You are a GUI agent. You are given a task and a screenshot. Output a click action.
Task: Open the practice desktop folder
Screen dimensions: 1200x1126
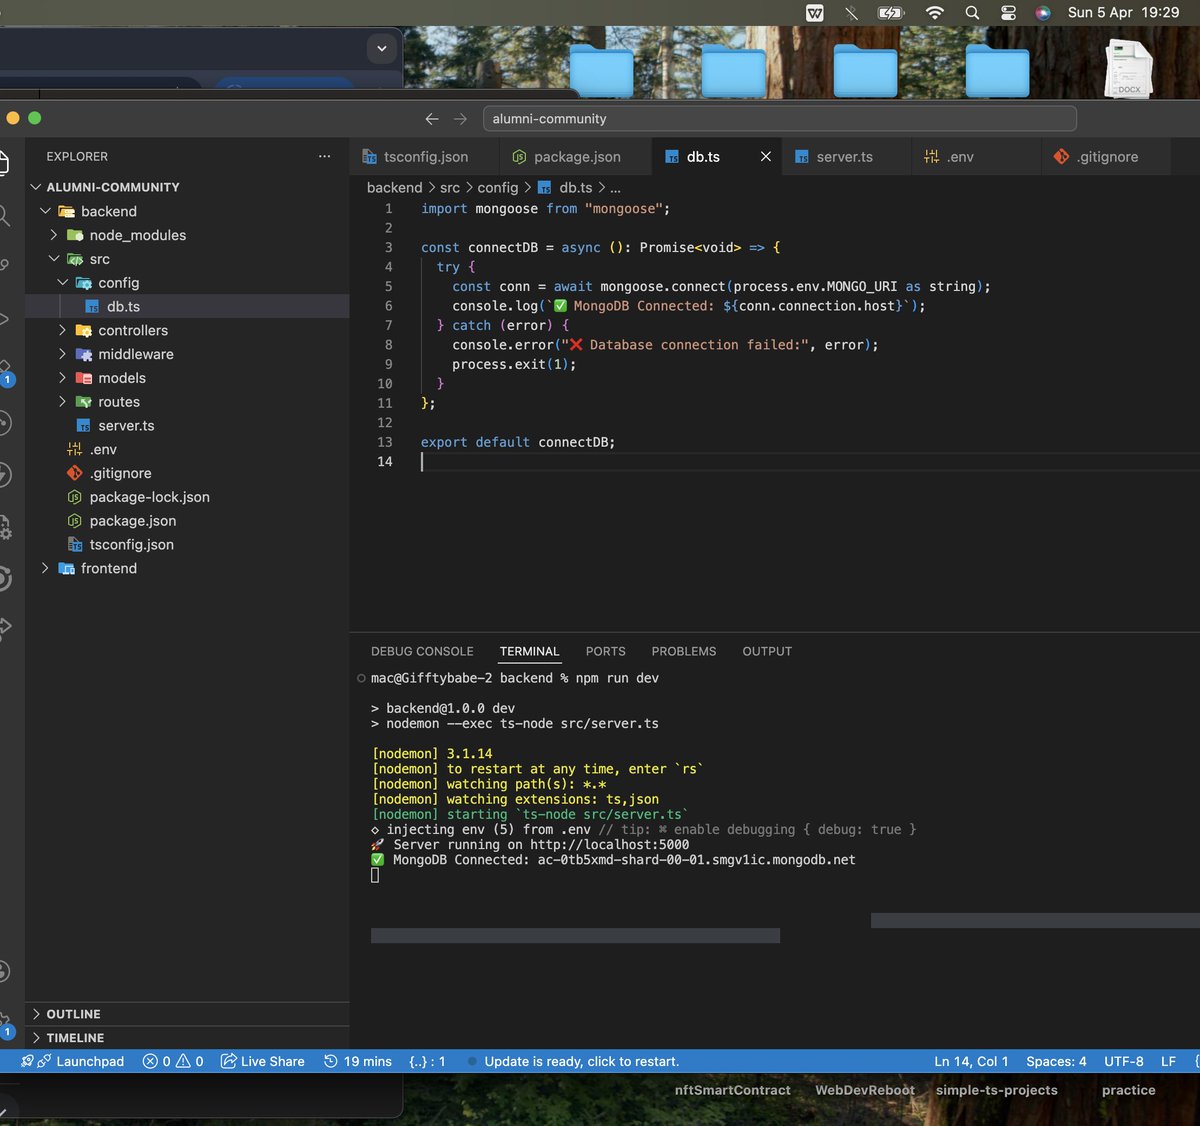1129,1090
